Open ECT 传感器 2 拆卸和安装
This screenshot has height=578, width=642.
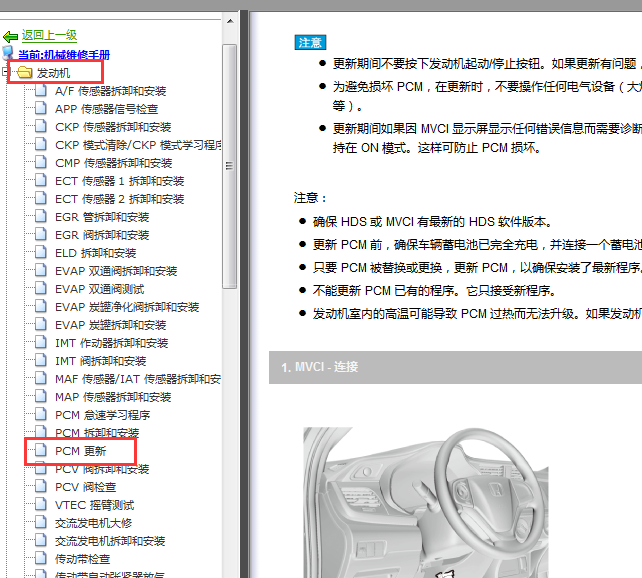click(x=120, y=199)
